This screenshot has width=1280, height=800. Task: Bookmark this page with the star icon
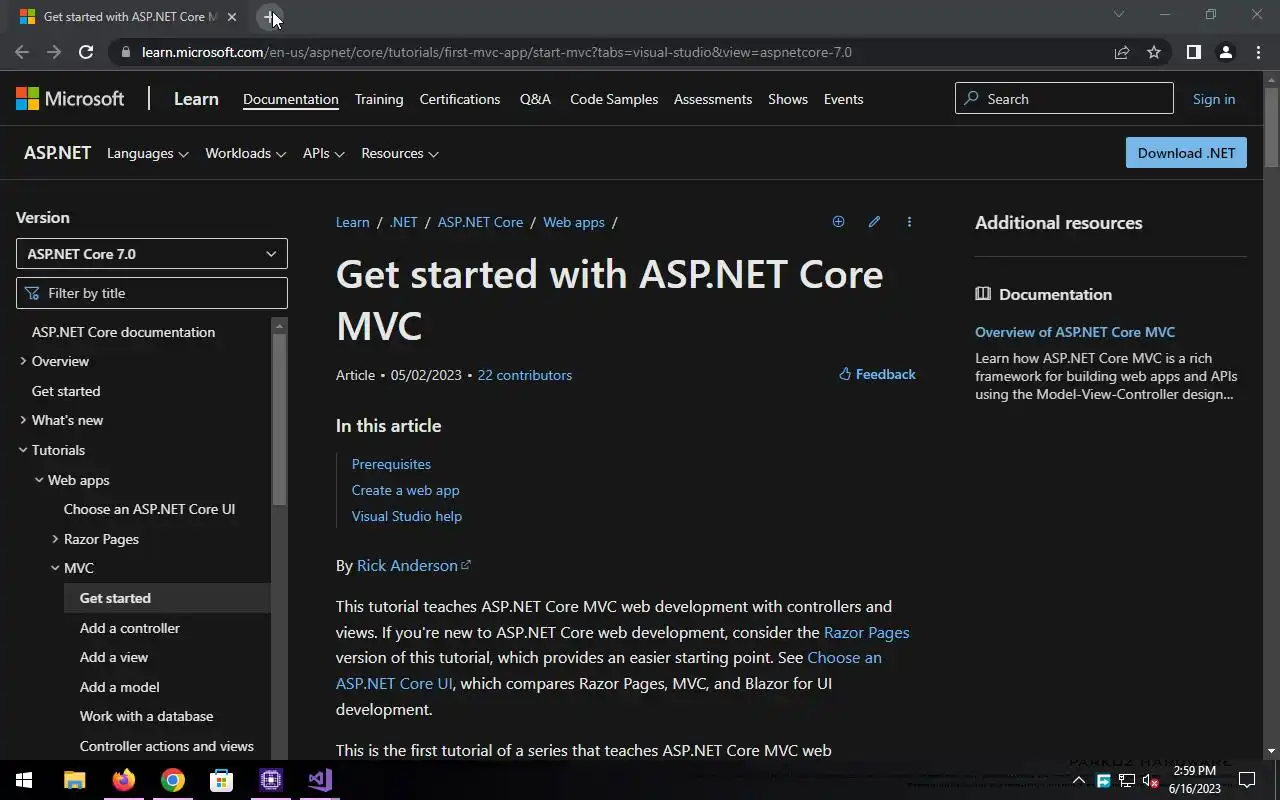click(1154, 52)
